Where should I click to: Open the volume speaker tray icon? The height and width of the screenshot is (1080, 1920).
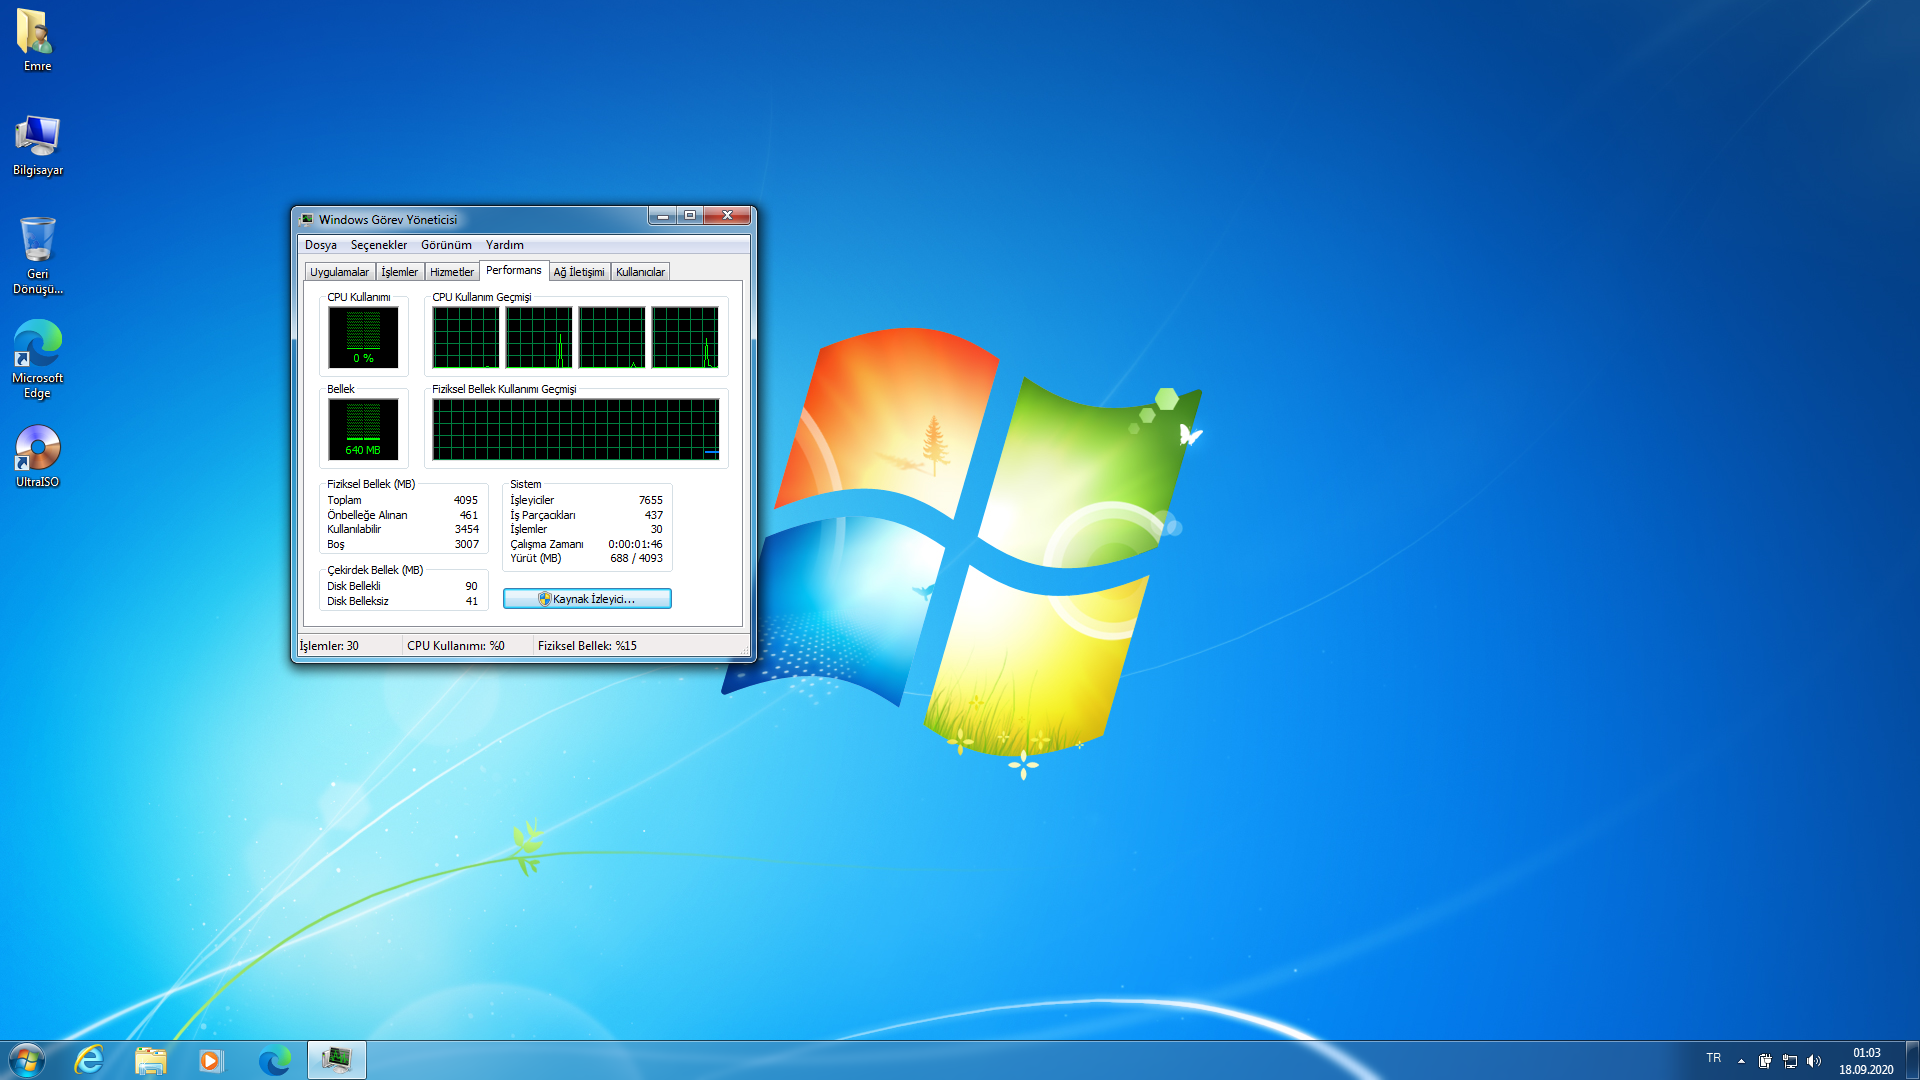pos(1814,1061)
